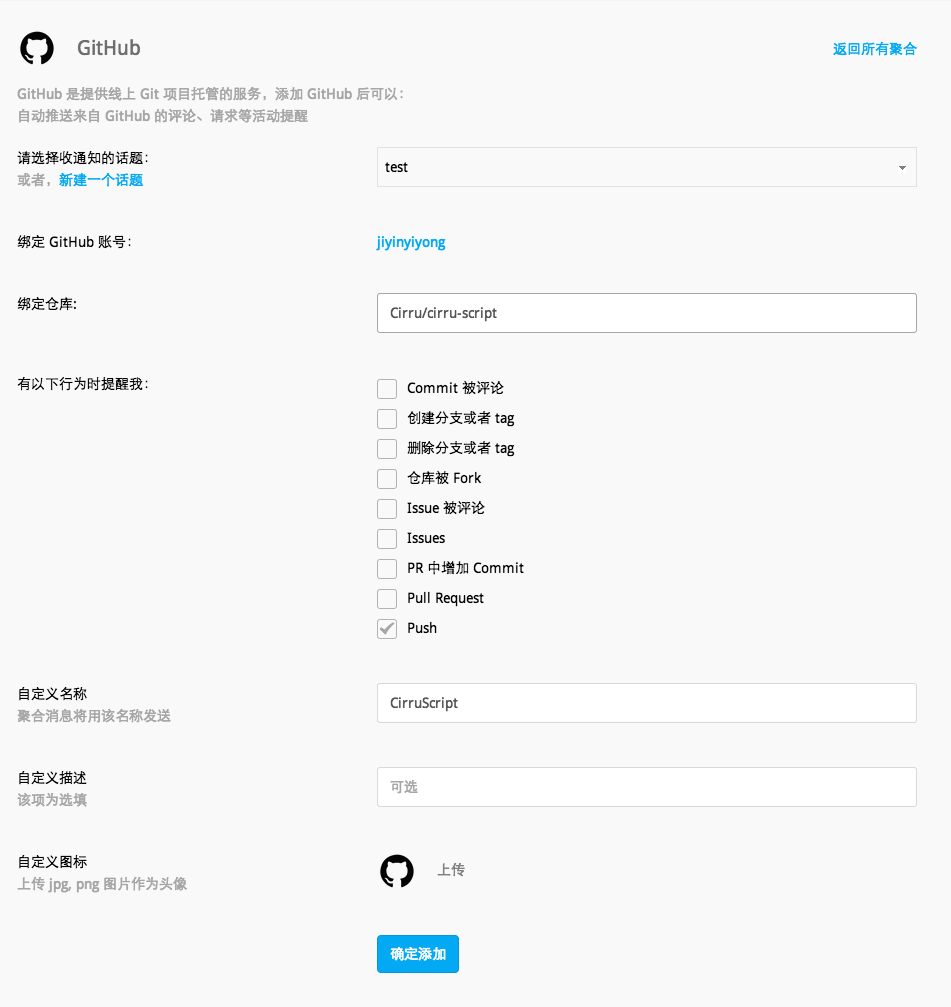
Task: Open the topic dropdown showing test
Action: 647,167
